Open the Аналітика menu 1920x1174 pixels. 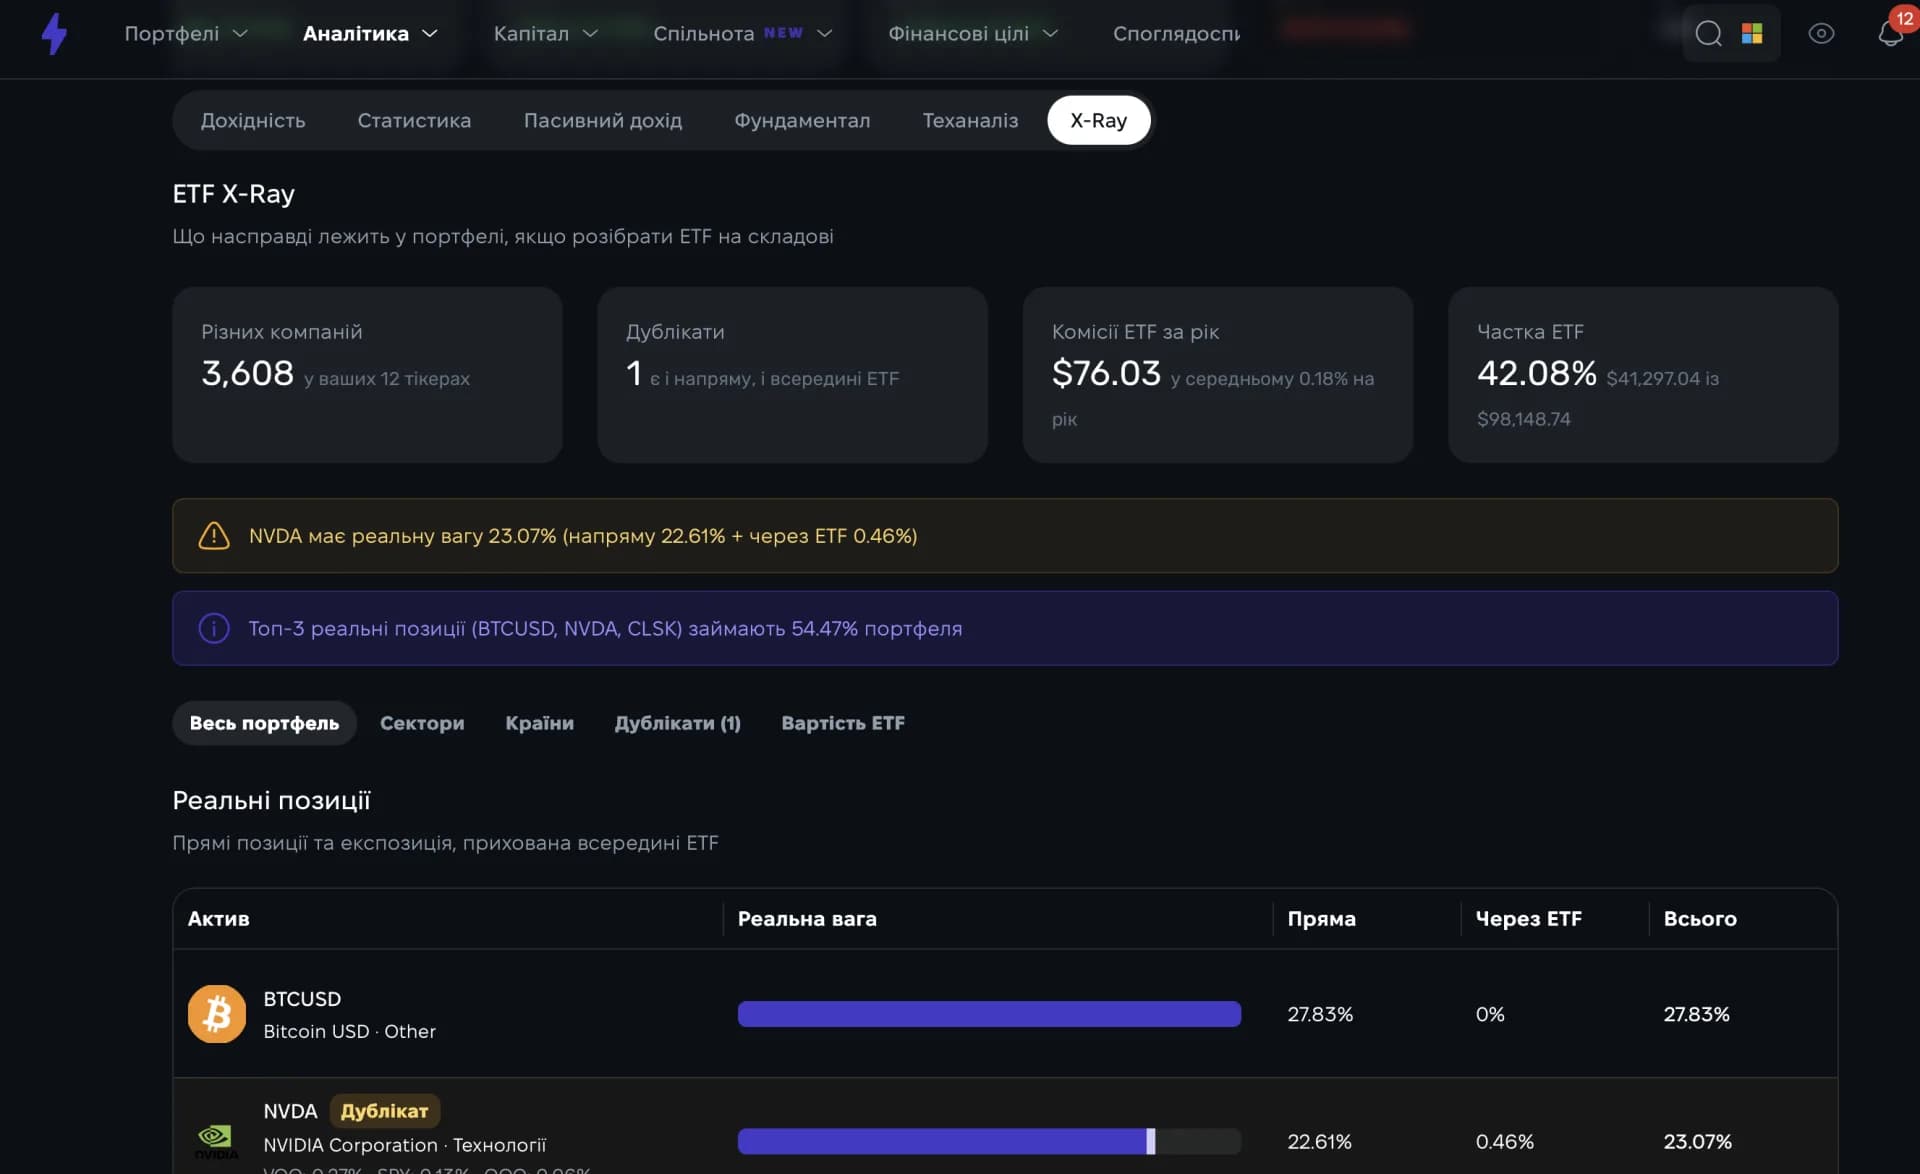tap(356, 34)
